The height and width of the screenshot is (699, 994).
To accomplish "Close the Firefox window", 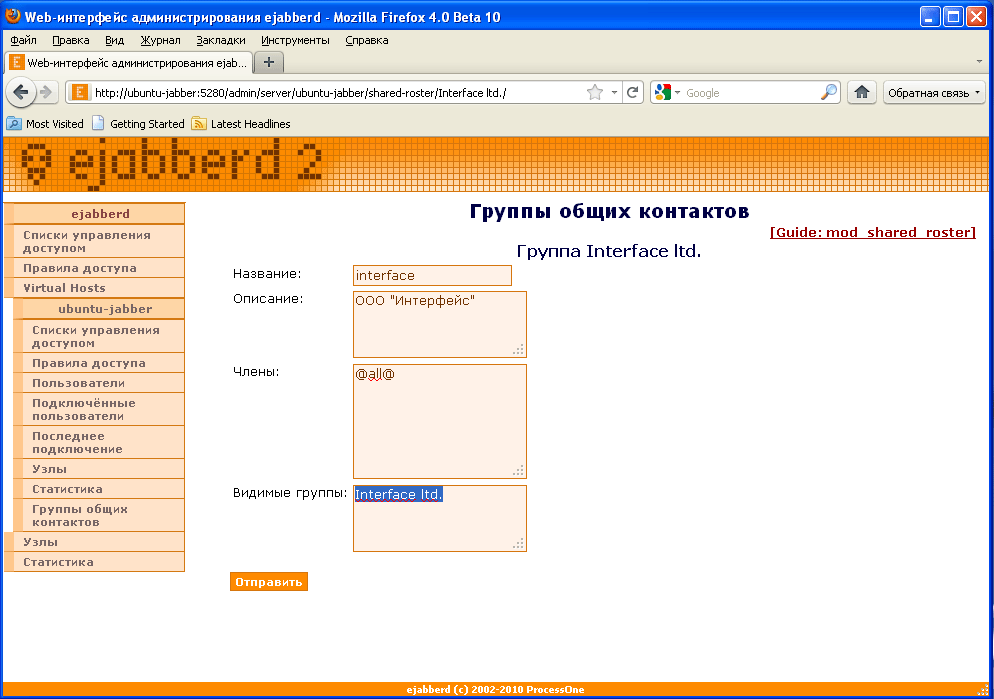I will (x=976, y=16).
